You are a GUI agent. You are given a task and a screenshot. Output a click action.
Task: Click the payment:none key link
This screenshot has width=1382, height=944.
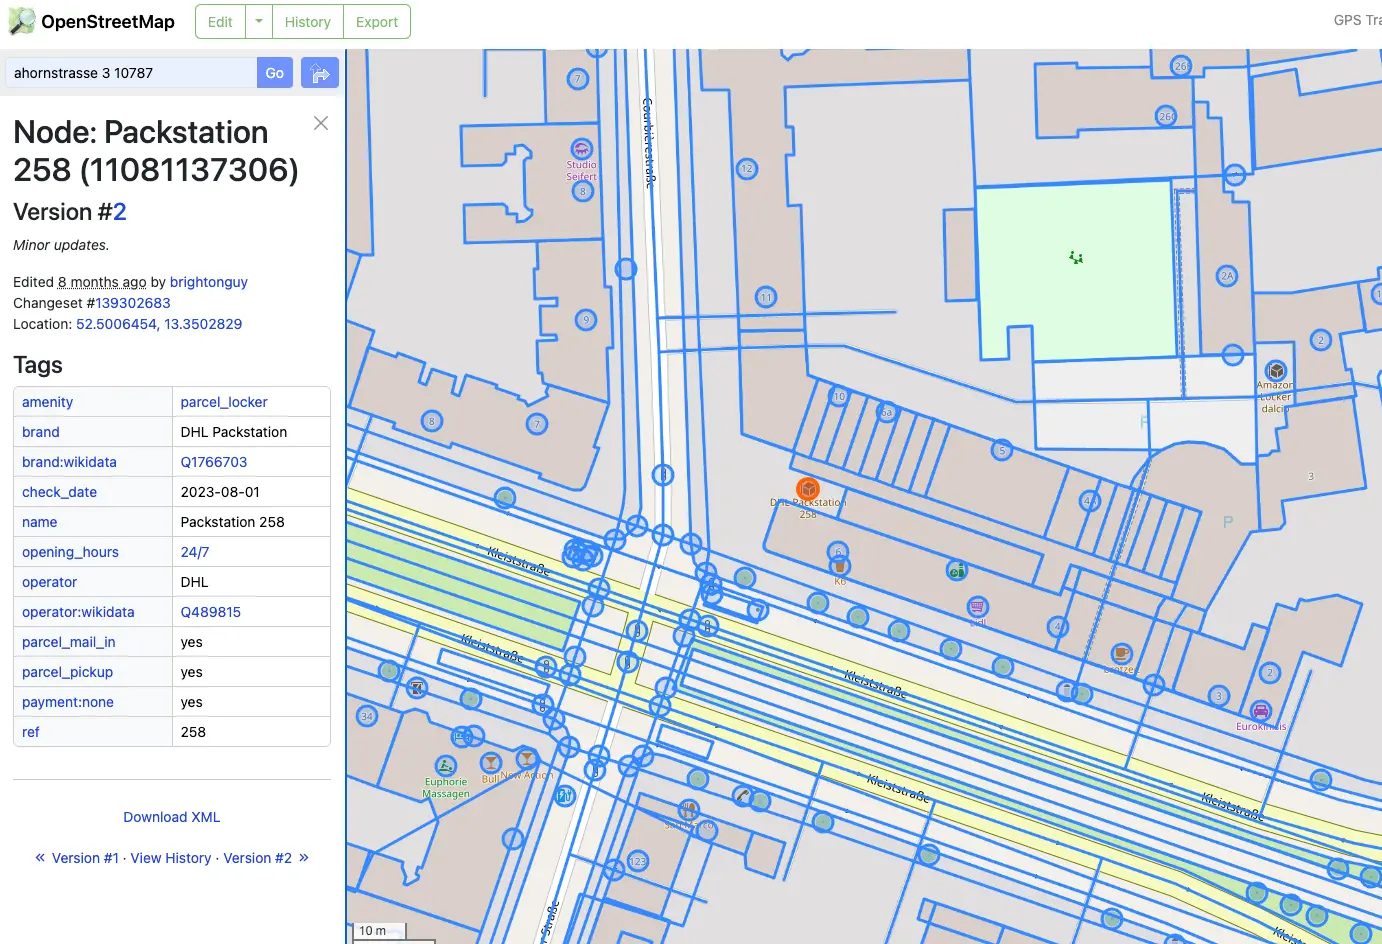coord(68,702)
